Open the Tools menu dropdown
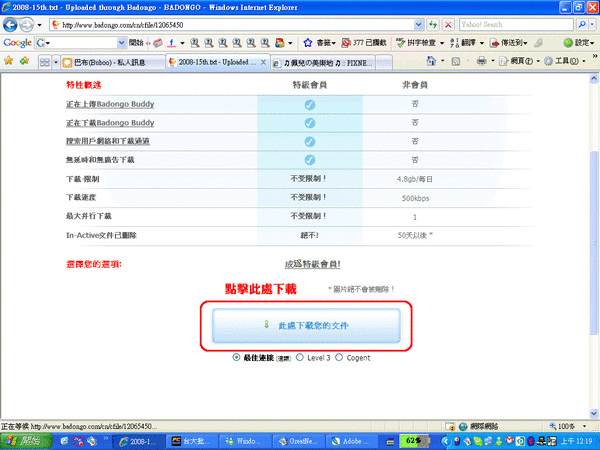 click(x=565, y=61)
